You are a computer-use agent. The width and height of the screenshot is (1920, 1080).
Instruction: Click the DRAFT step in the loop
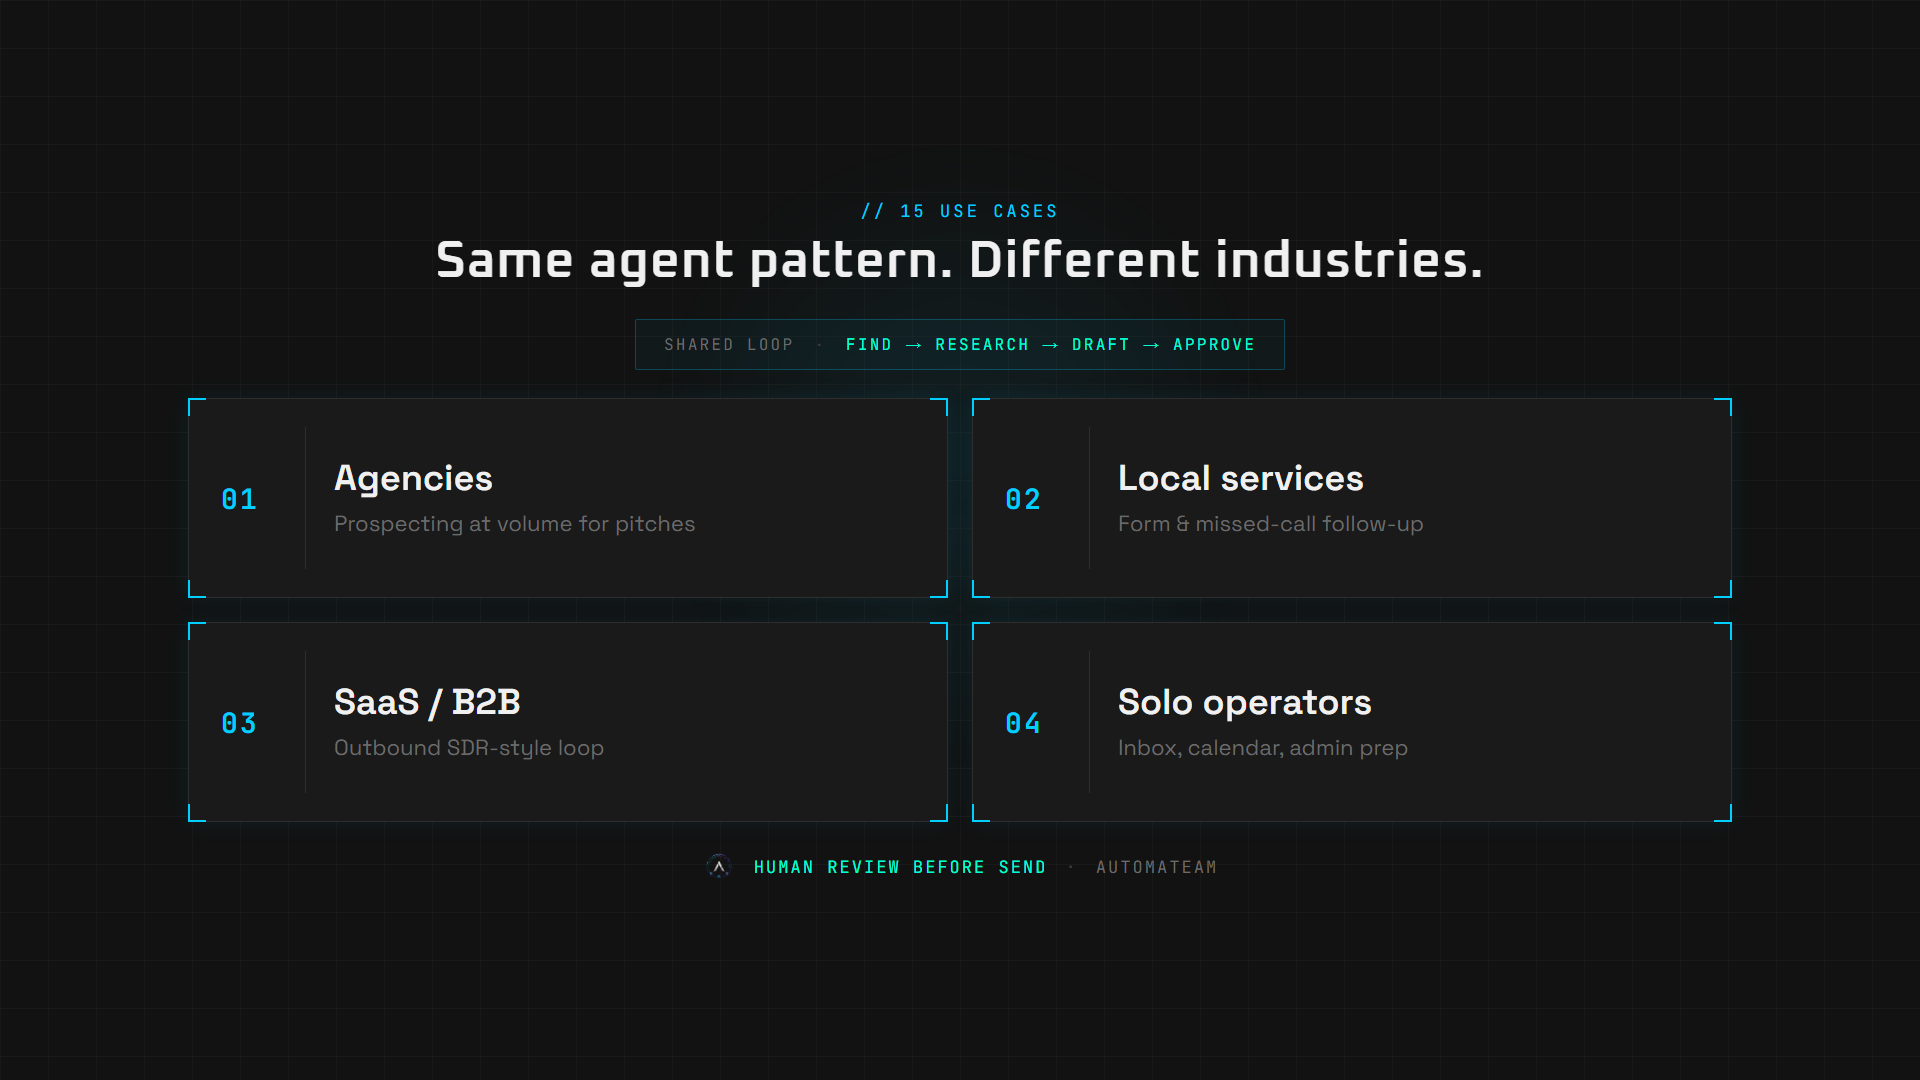(1100, 344)
